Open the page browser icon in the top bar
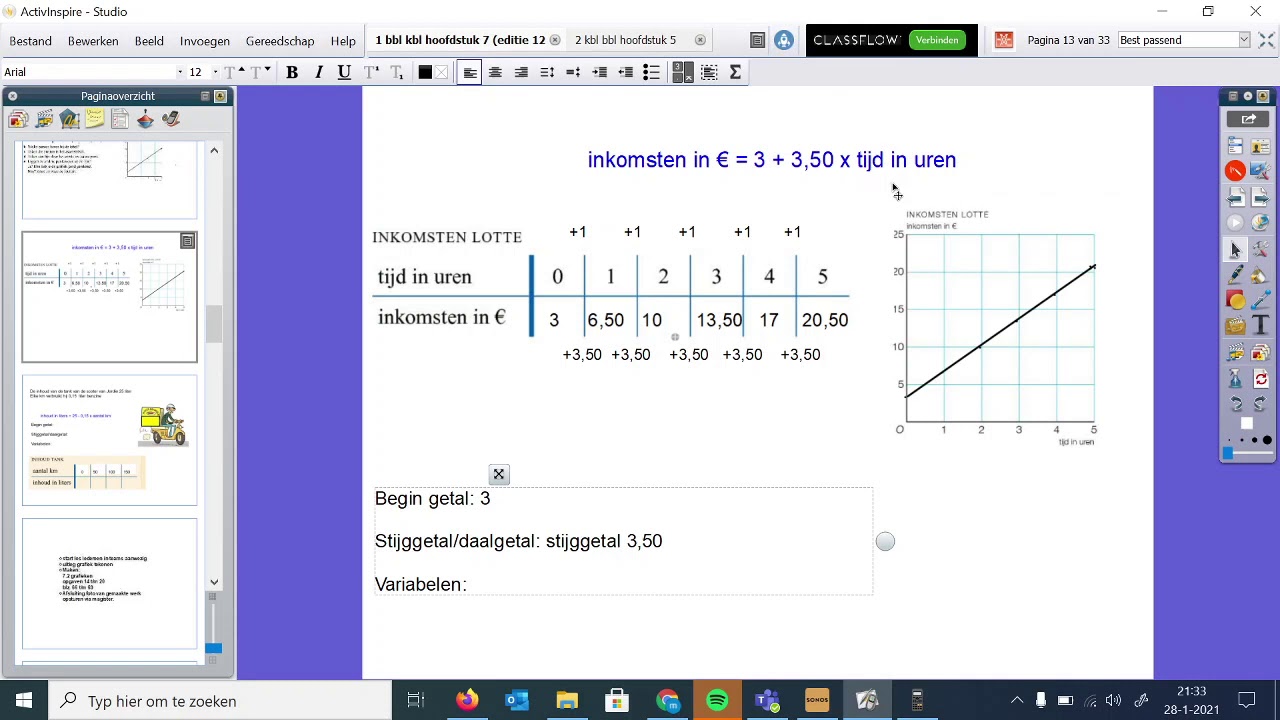 point(757,40)
